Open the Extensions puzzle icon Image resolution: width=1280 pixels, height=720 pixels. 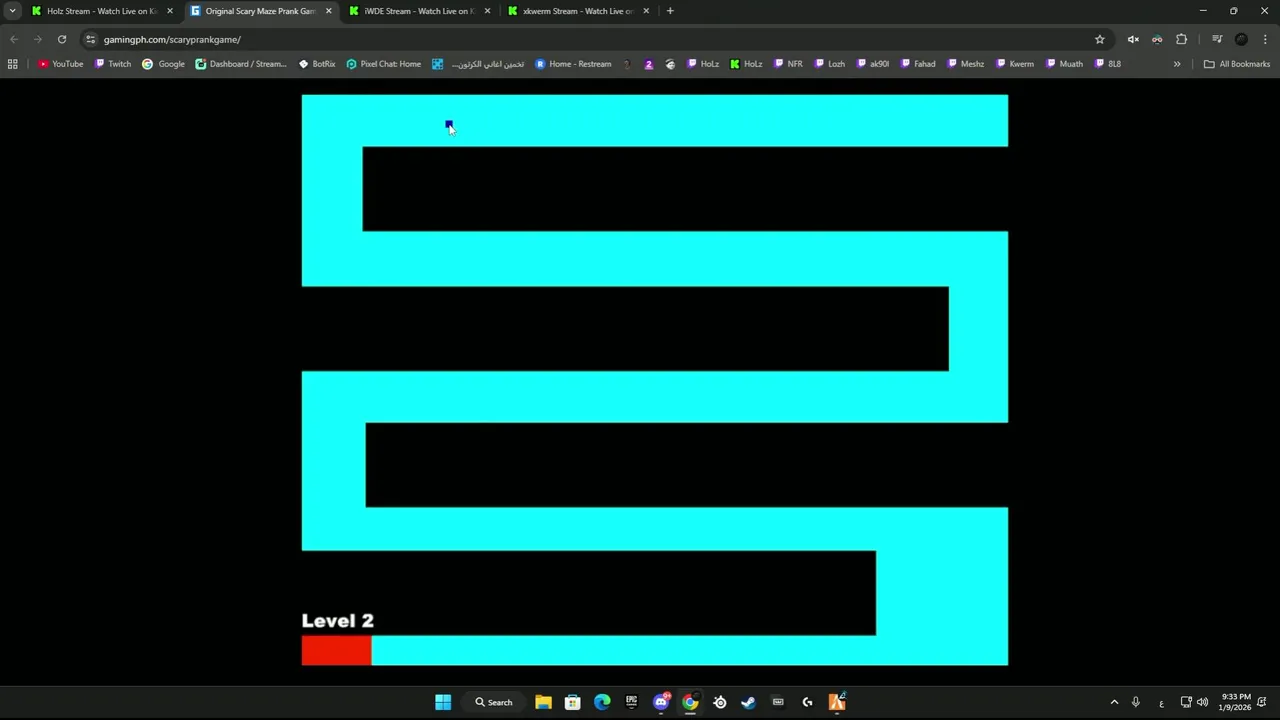coord(1181,39)
